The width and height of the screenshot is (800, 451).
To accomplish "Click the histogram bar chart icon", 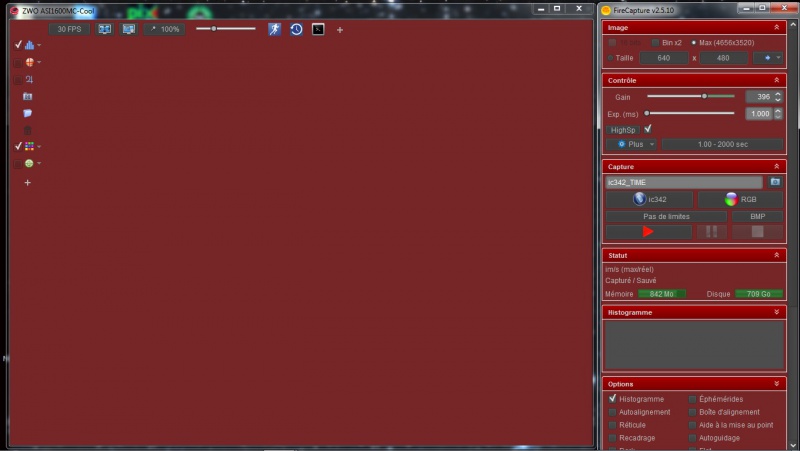I will [x=29, y=45].
